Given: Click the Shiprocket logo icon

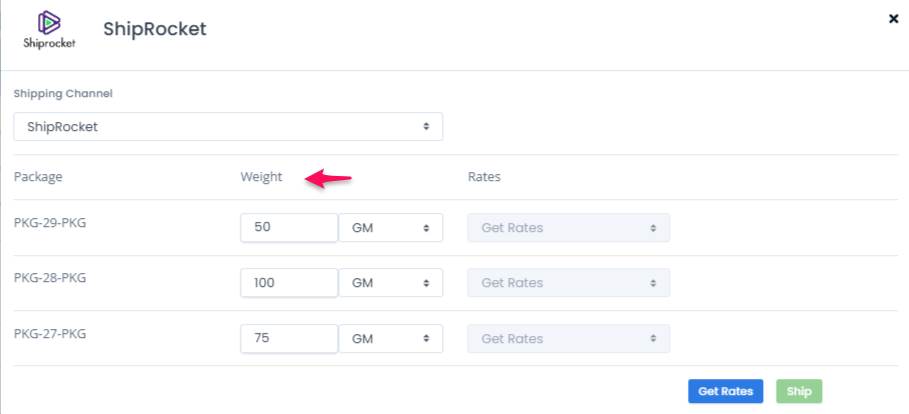Looking at the screenshot, I should coord(49,30).
